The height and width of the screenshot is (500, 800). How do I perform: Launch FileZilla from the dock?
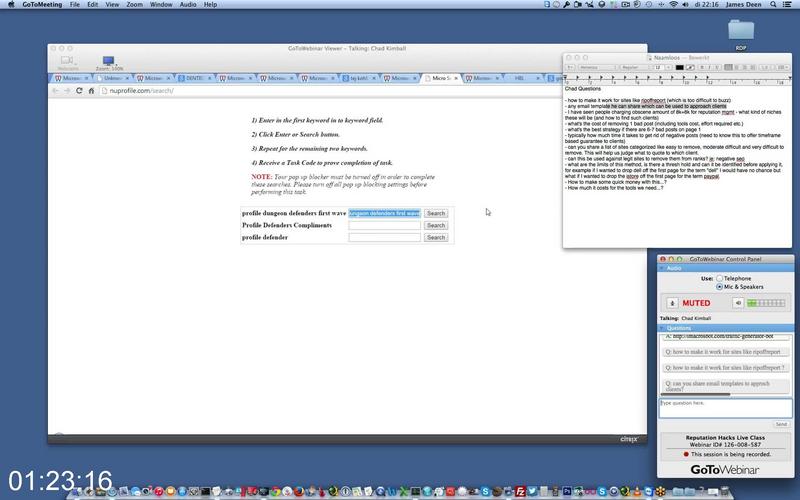pyautogui.click(x=520, y=491)
